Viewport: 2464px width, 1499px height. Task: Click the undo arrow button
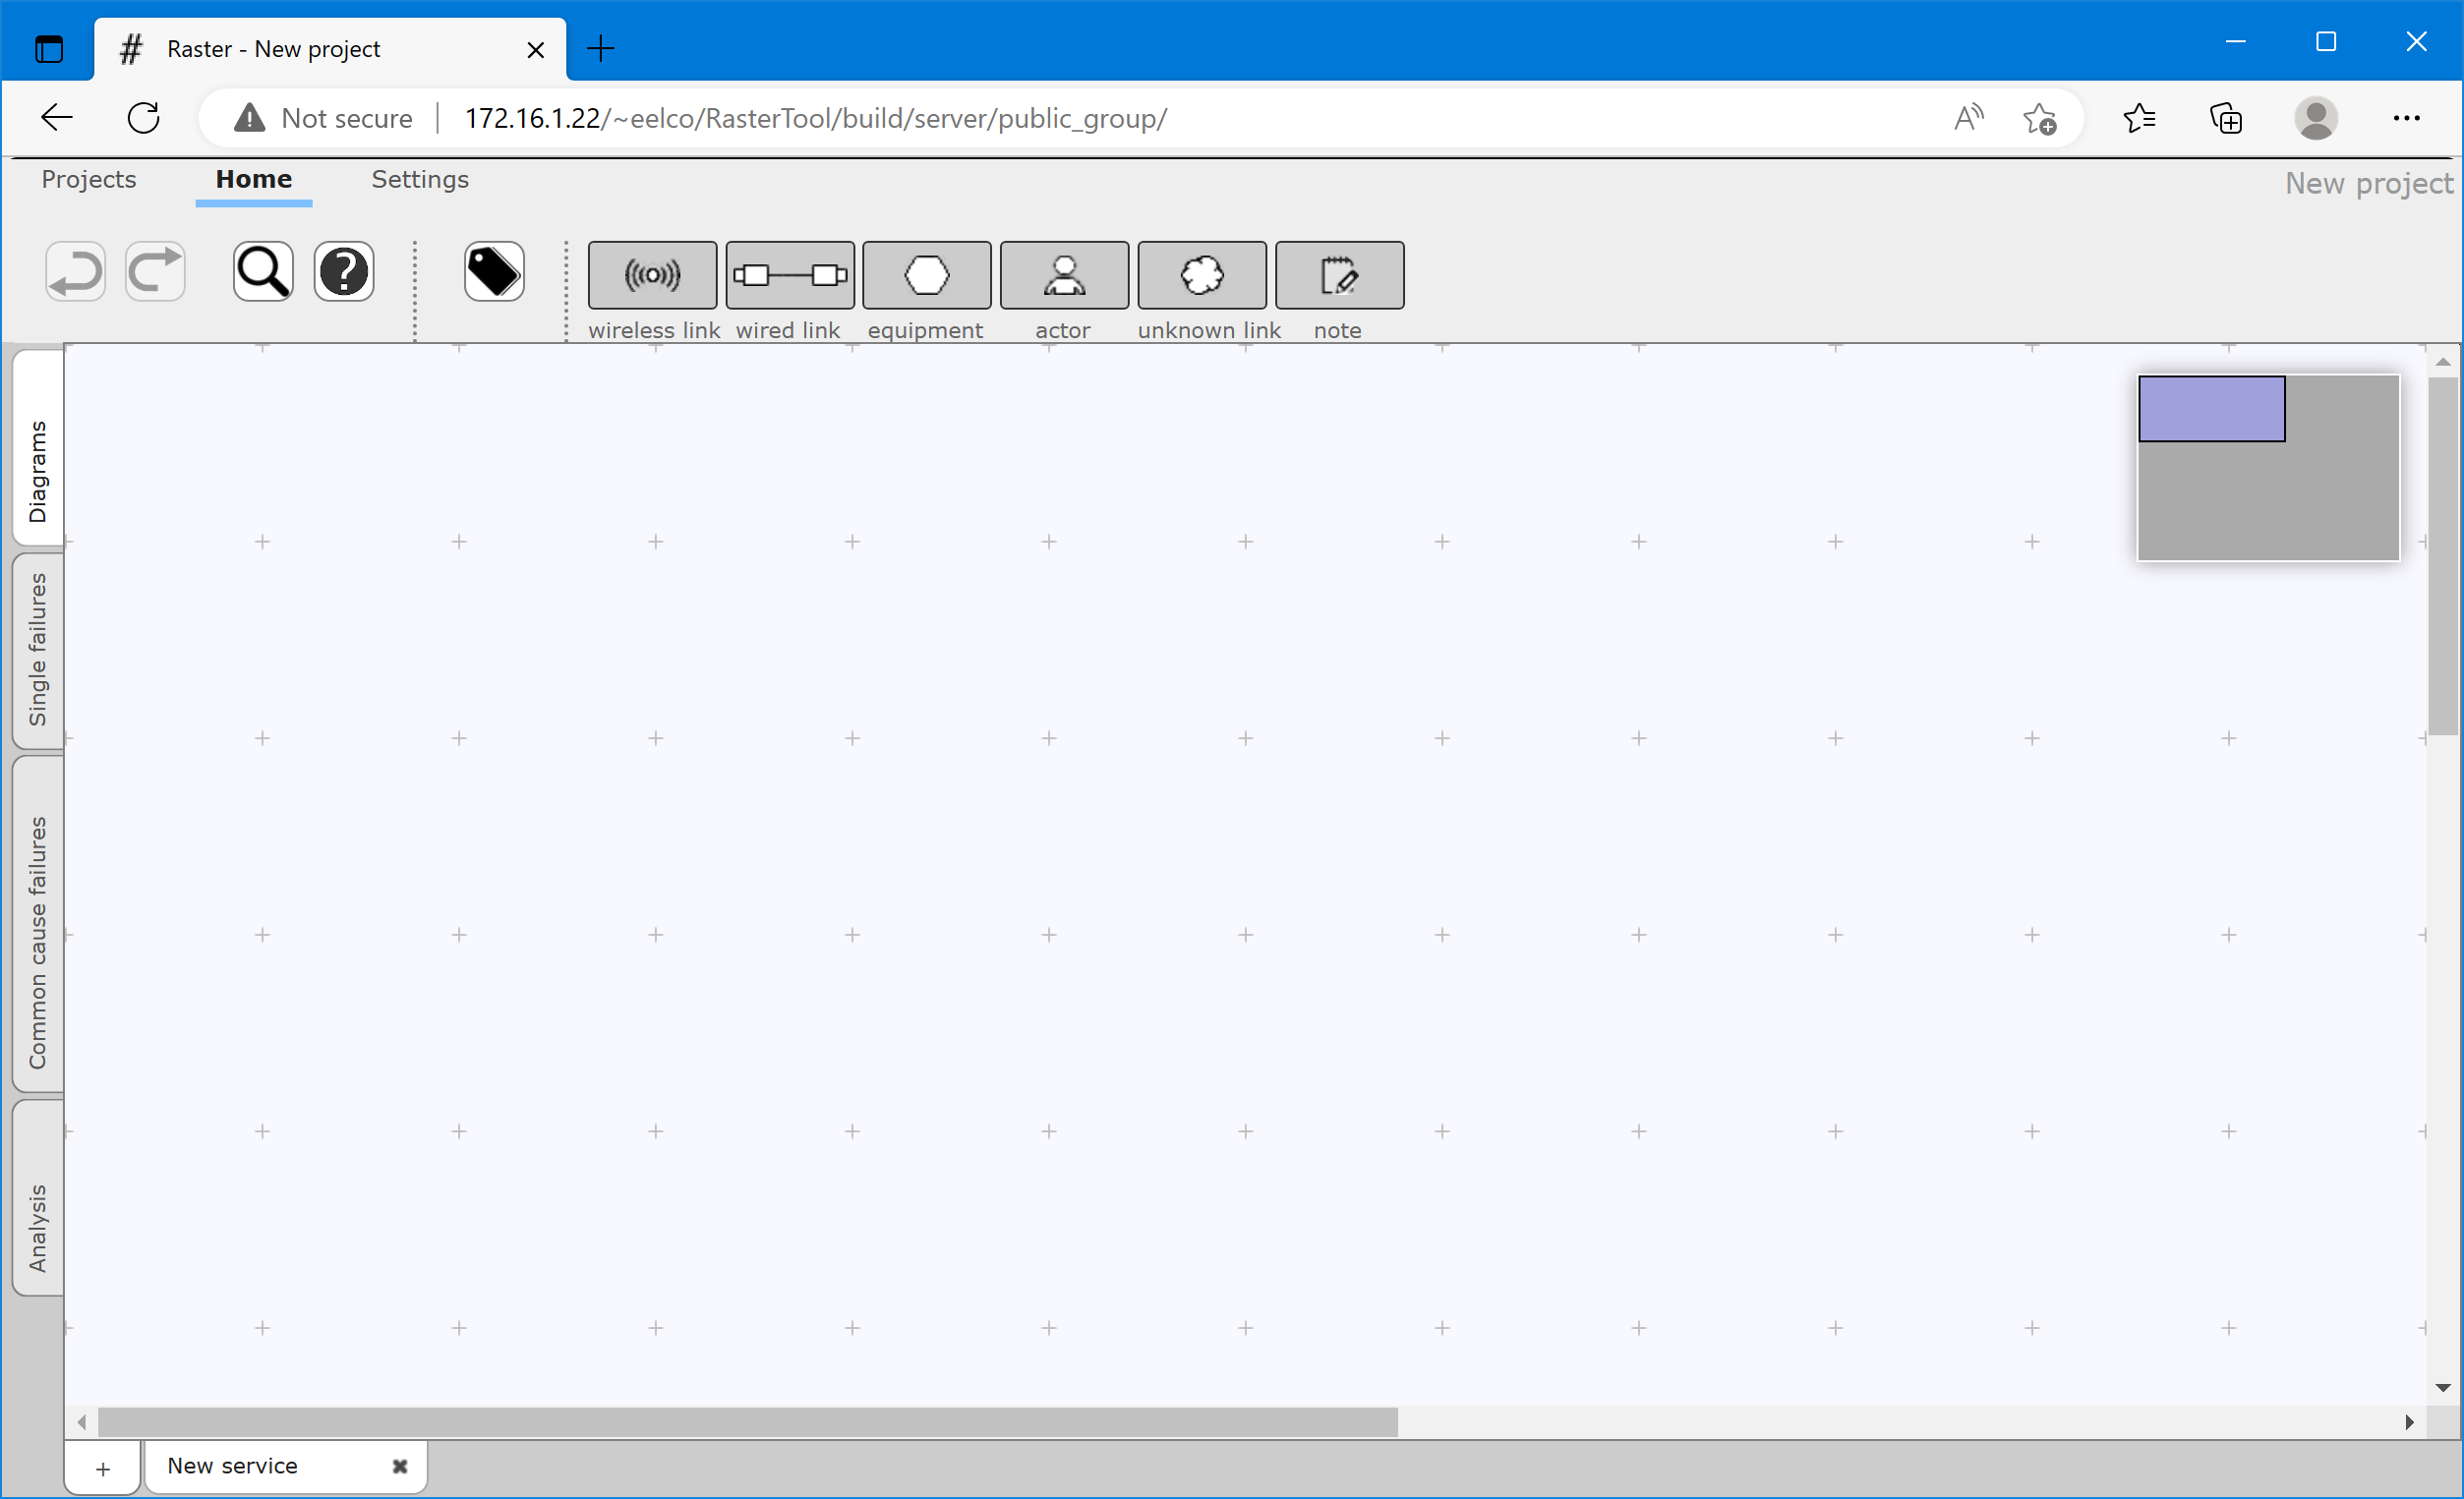[75, 272]
